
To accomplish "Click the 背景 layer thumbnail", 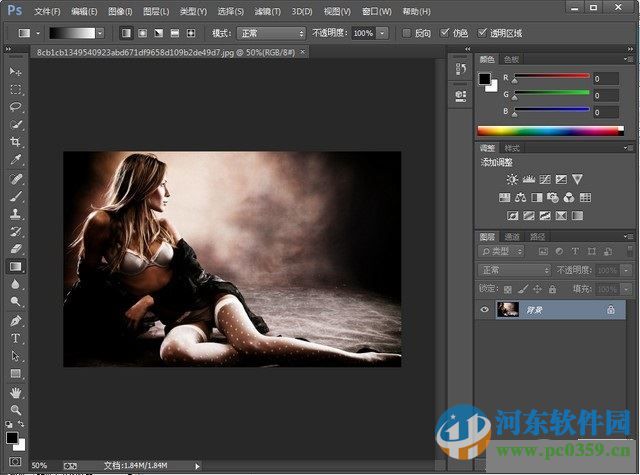I will 508,311.
